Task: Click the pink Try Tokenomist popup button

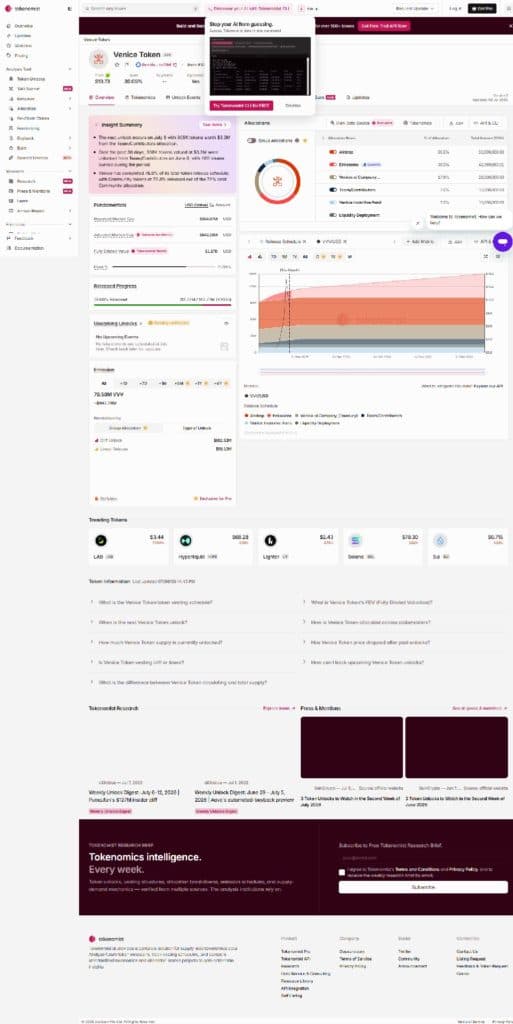Action: (241, 105)
